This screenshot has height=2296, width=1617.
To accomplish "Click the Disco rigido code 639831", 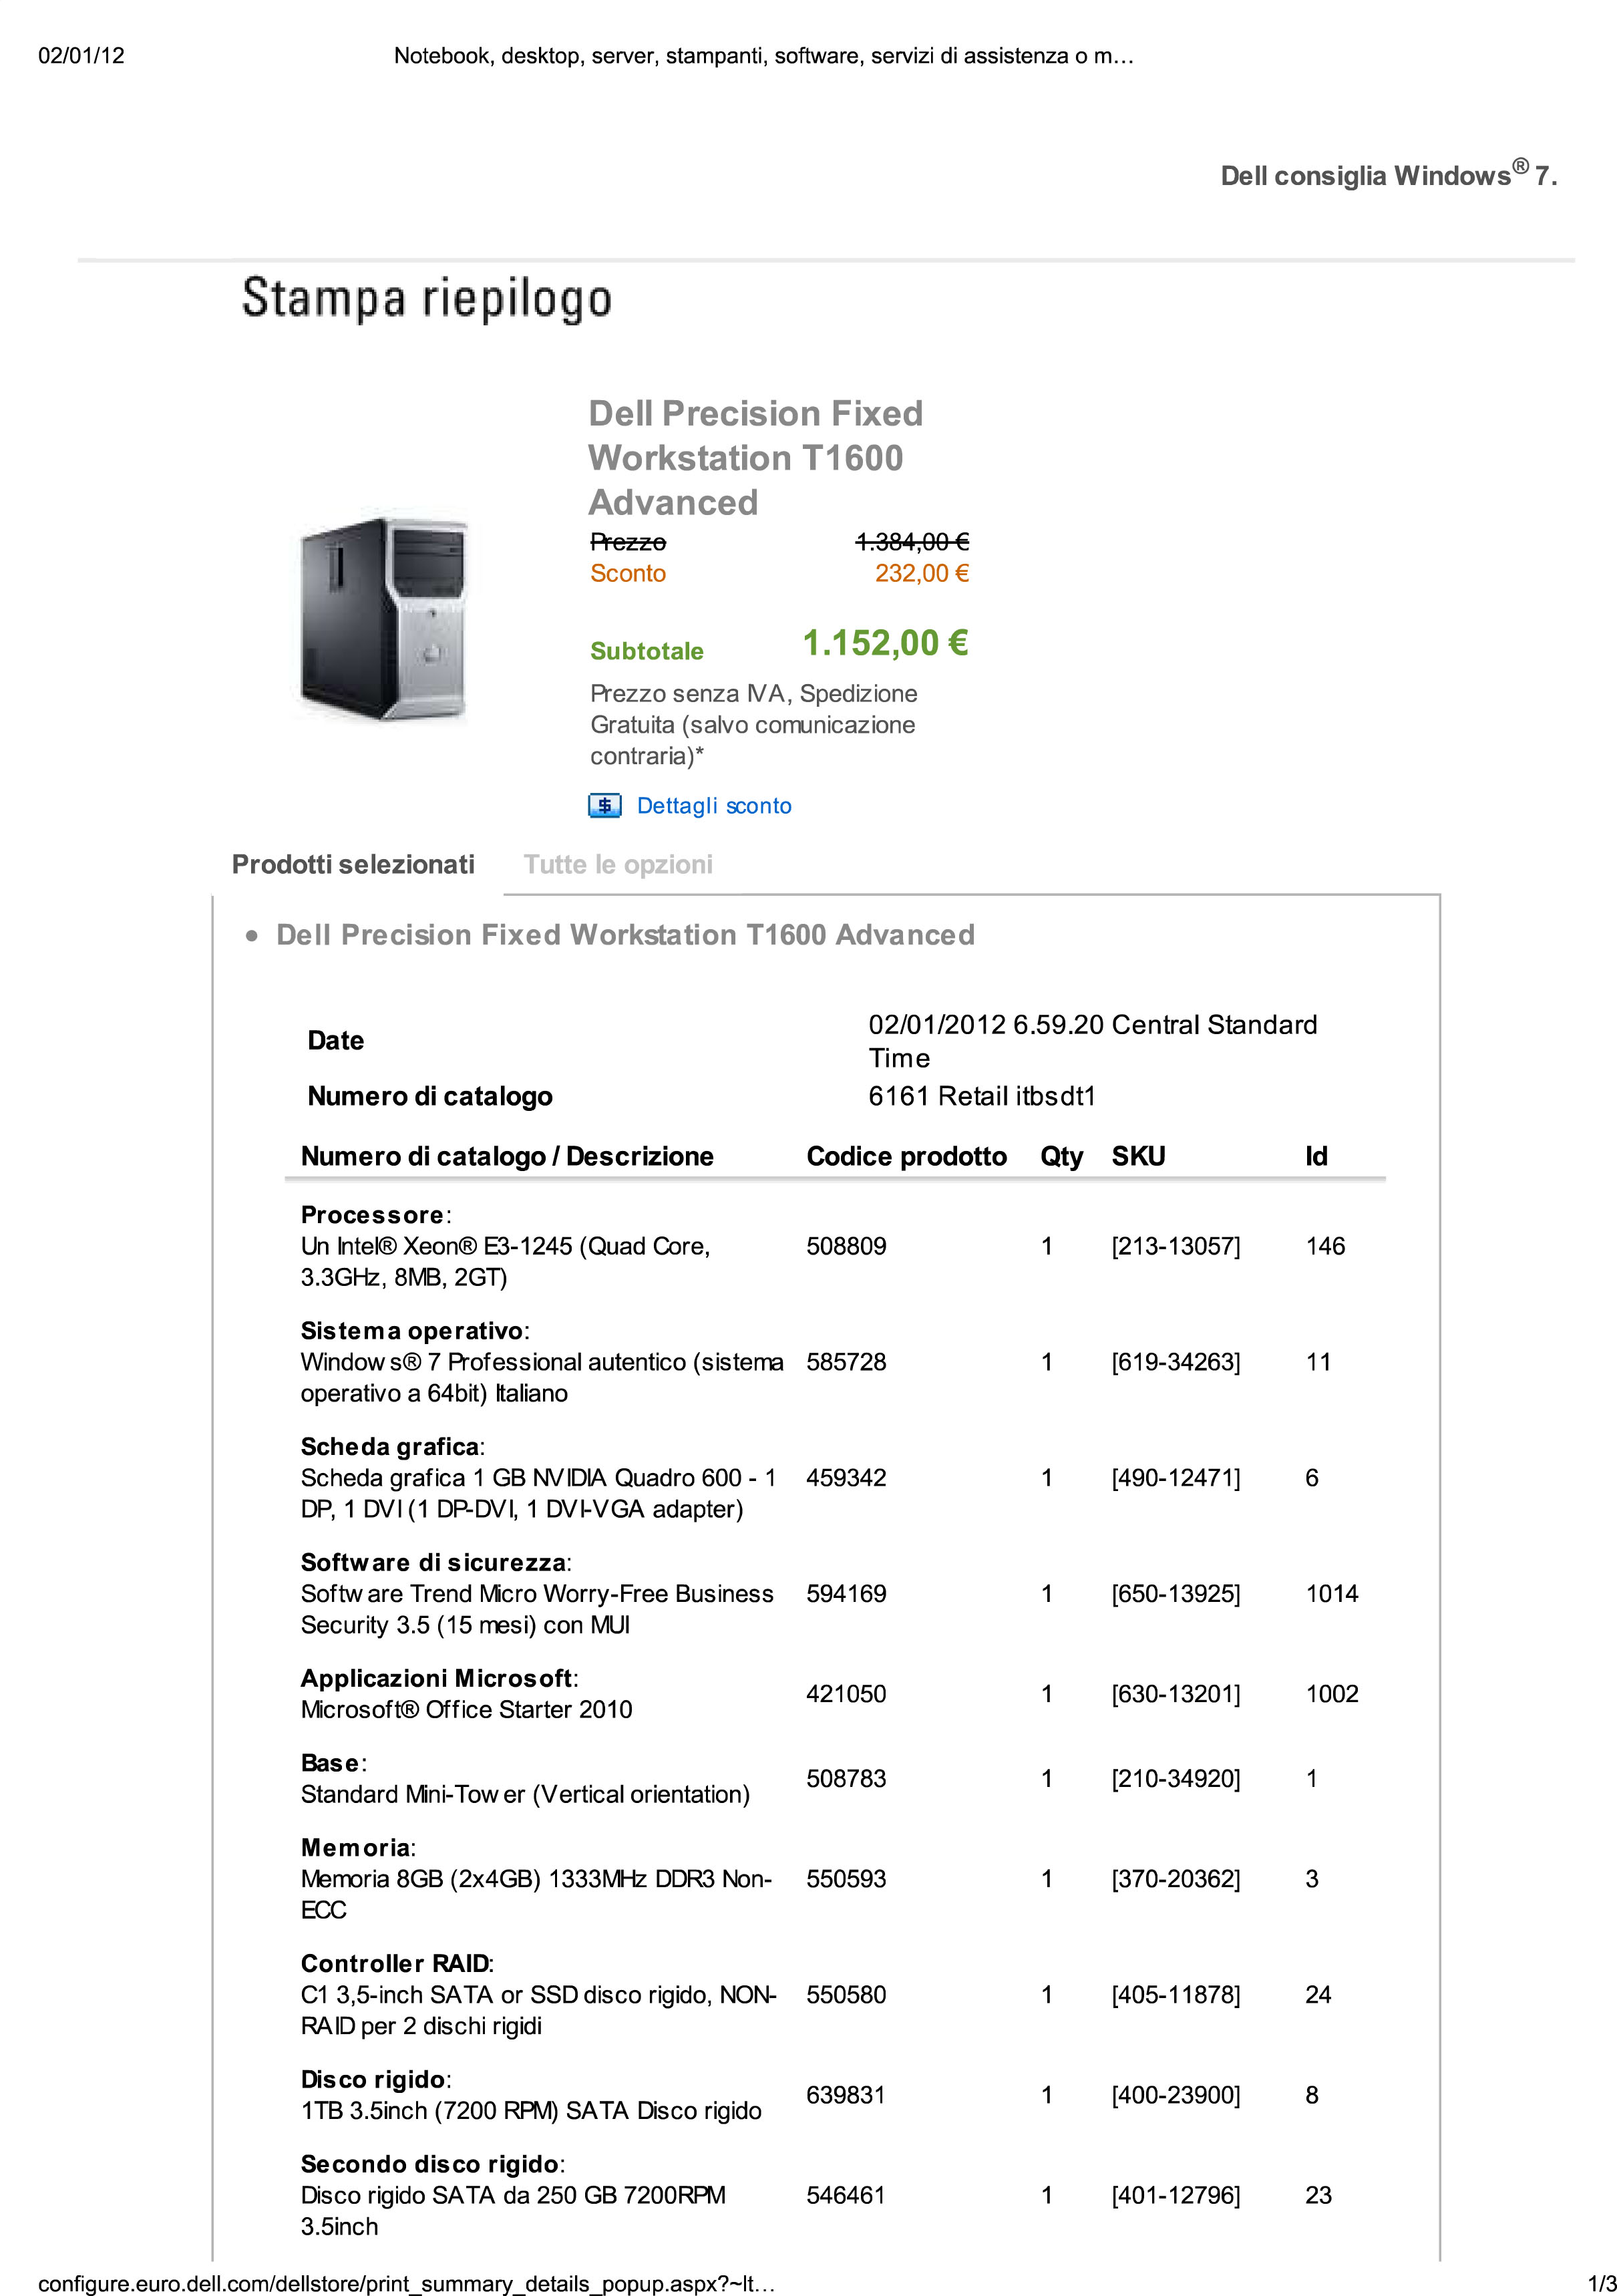I will [846, 2094].
